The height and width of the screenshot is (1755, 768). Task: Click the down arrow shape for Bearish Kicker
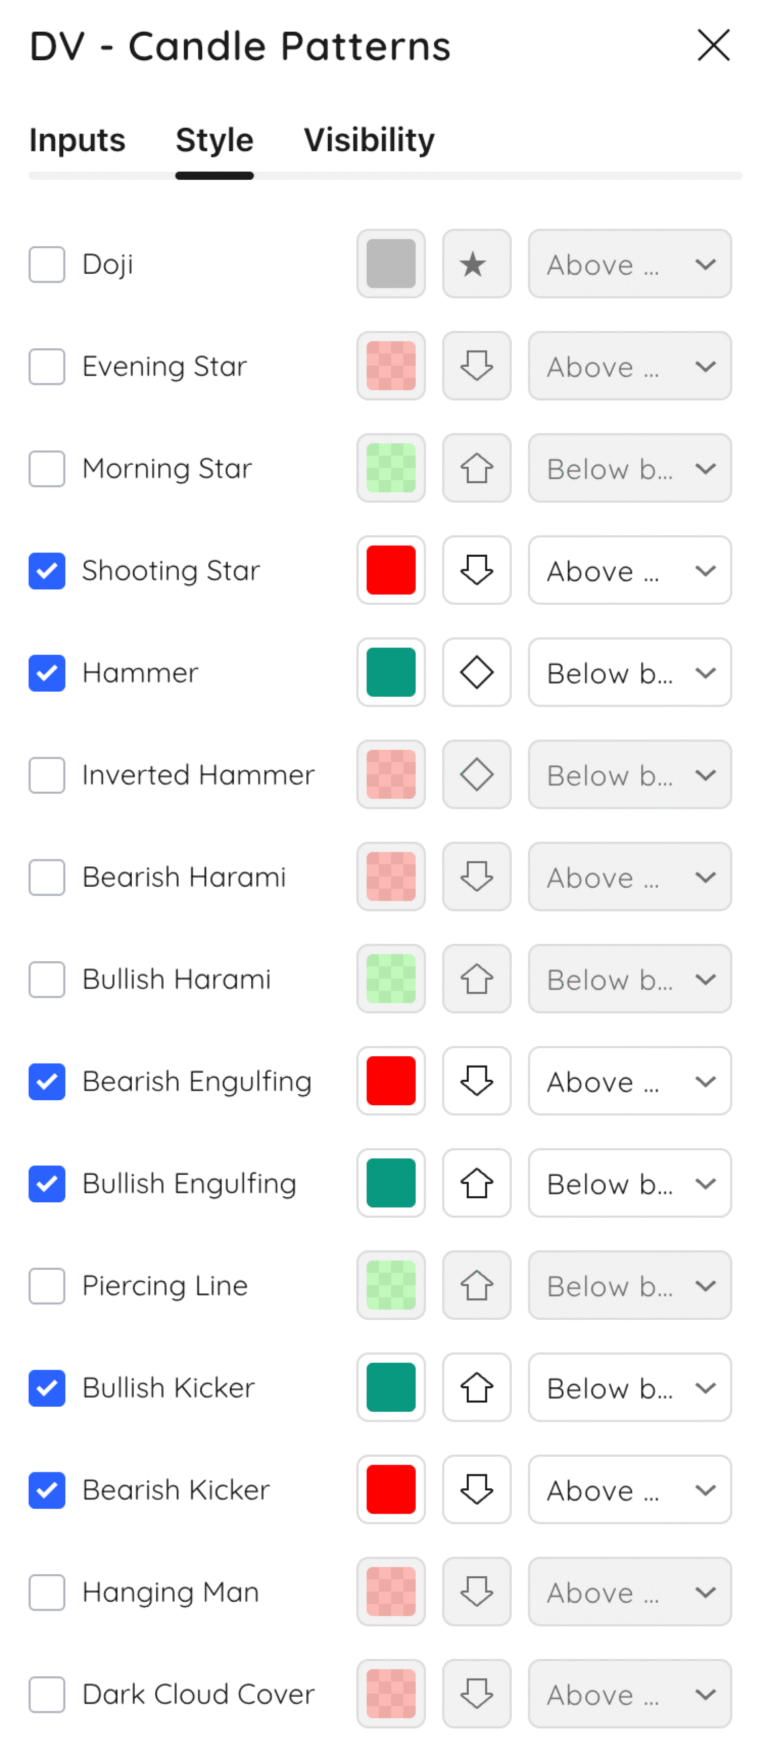477,1490
